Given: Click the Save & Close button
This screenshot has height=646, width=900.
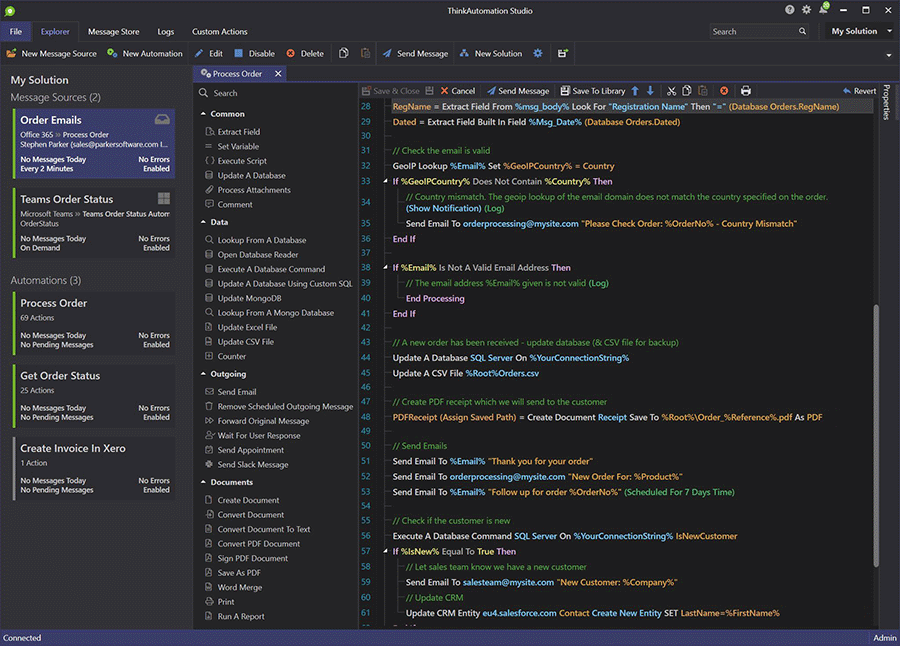Looking at the screenshot, I should tap(391, 91).
